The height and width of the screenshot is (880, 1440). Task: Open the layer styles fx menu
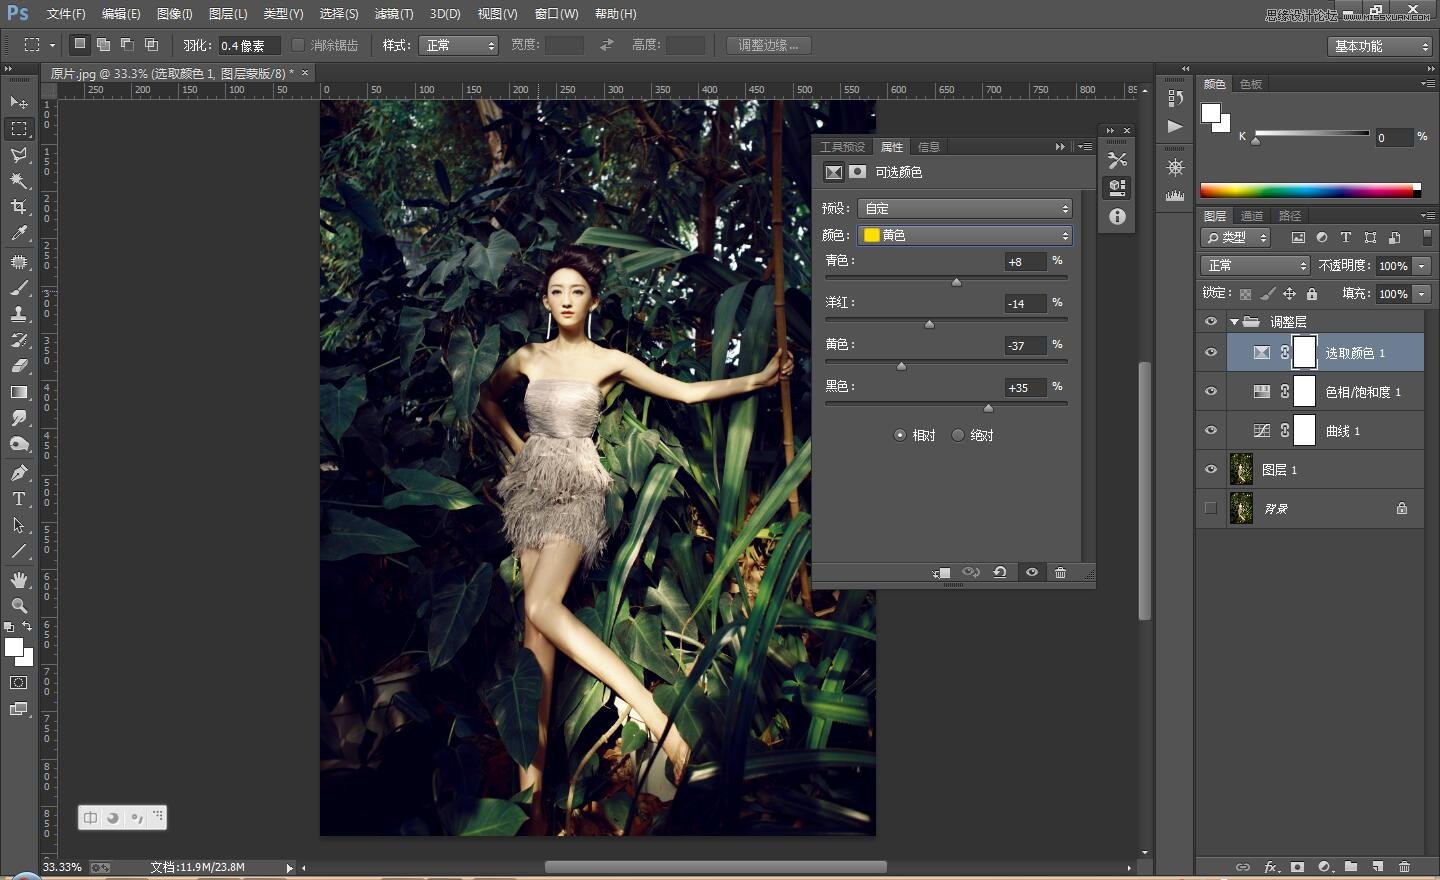[x=1271, y=867]
